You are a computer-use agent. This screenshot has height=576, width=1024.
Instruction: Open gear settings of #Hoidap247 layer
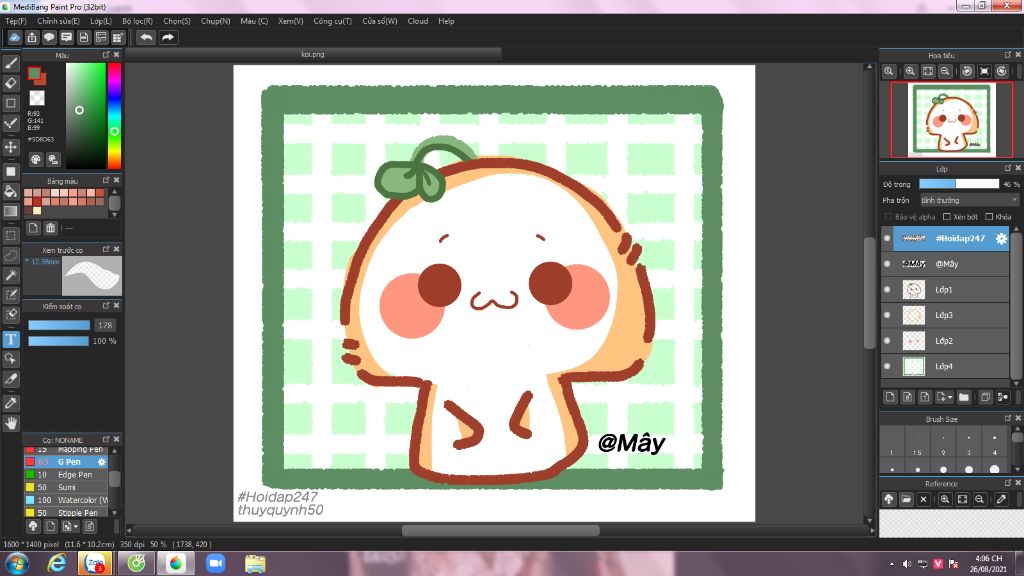click(1001, 239)
